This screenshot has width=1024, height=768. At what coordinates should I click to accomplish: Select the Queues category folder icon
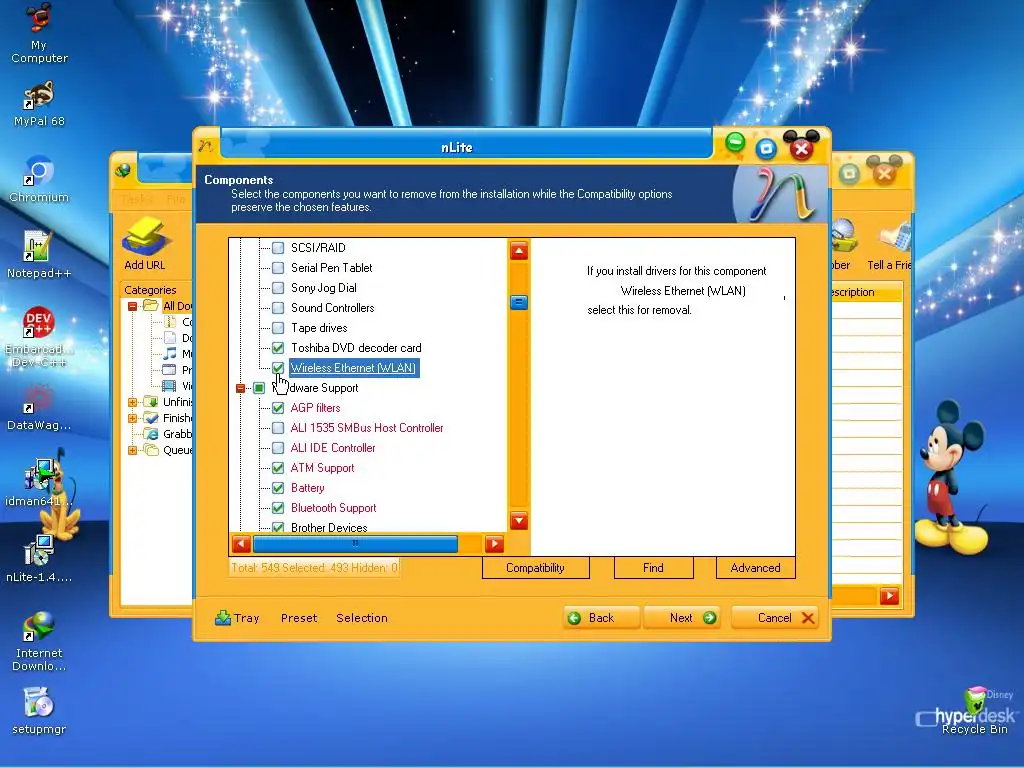[x=151, y=450]
